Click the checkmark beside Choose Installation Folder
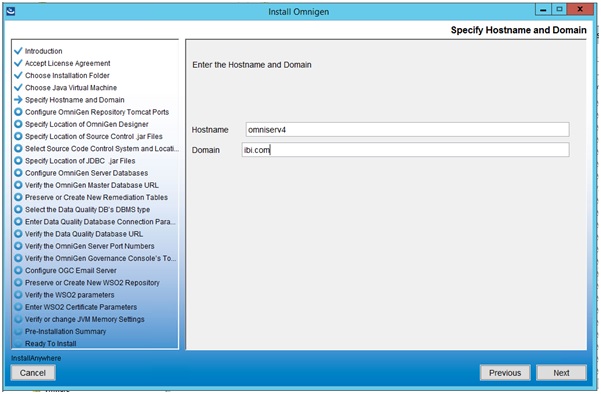 click(x=18, y=75)
